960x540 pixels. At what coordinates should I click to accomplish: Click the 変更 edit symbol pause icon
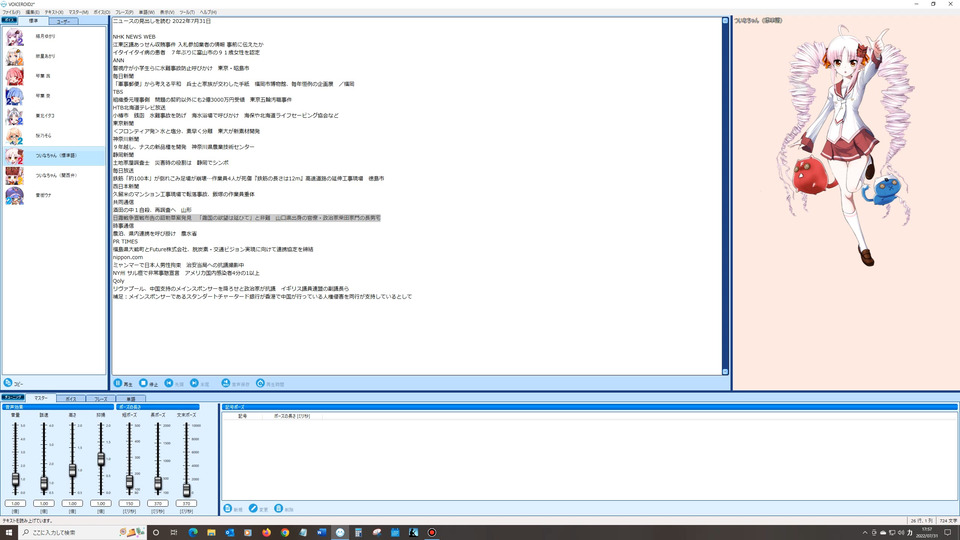tap(253, 508)
